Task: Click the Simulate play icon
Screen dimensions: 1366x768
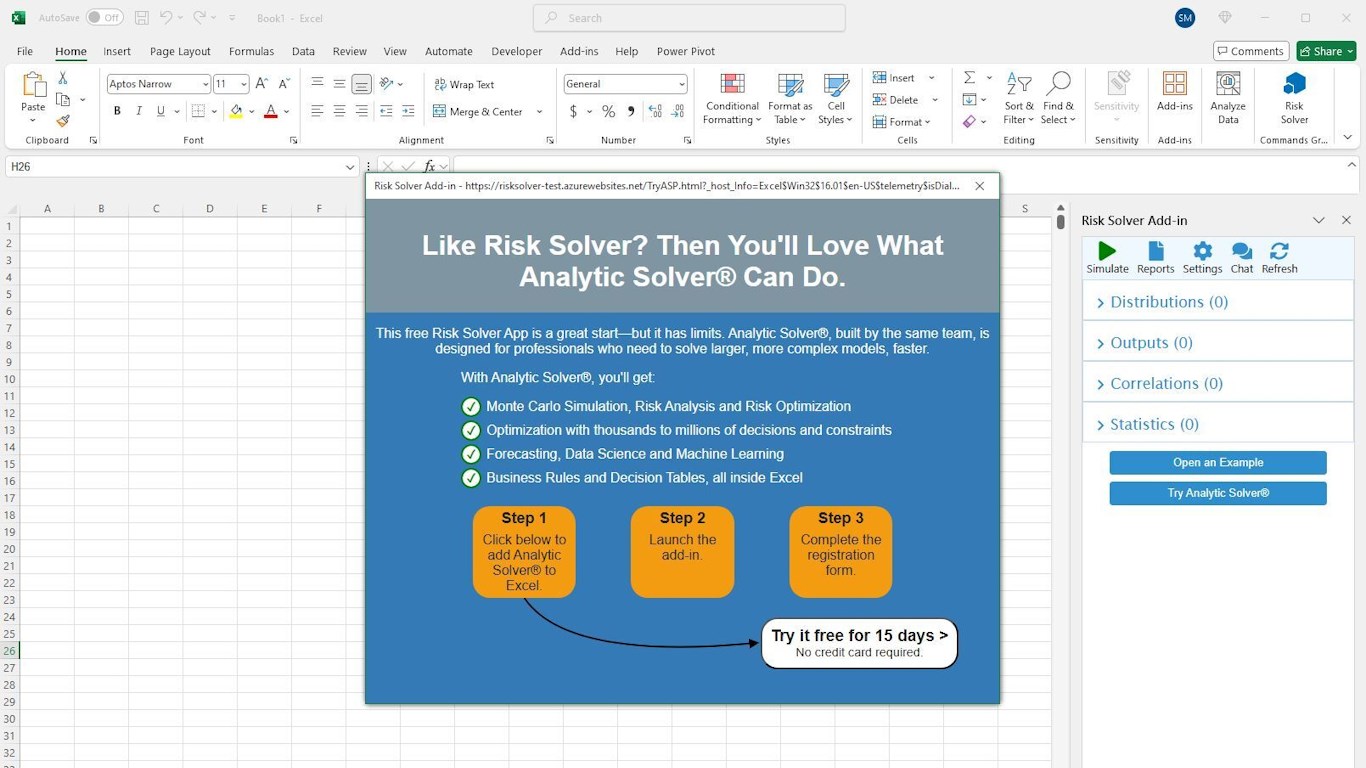Action: point(1107,251)
